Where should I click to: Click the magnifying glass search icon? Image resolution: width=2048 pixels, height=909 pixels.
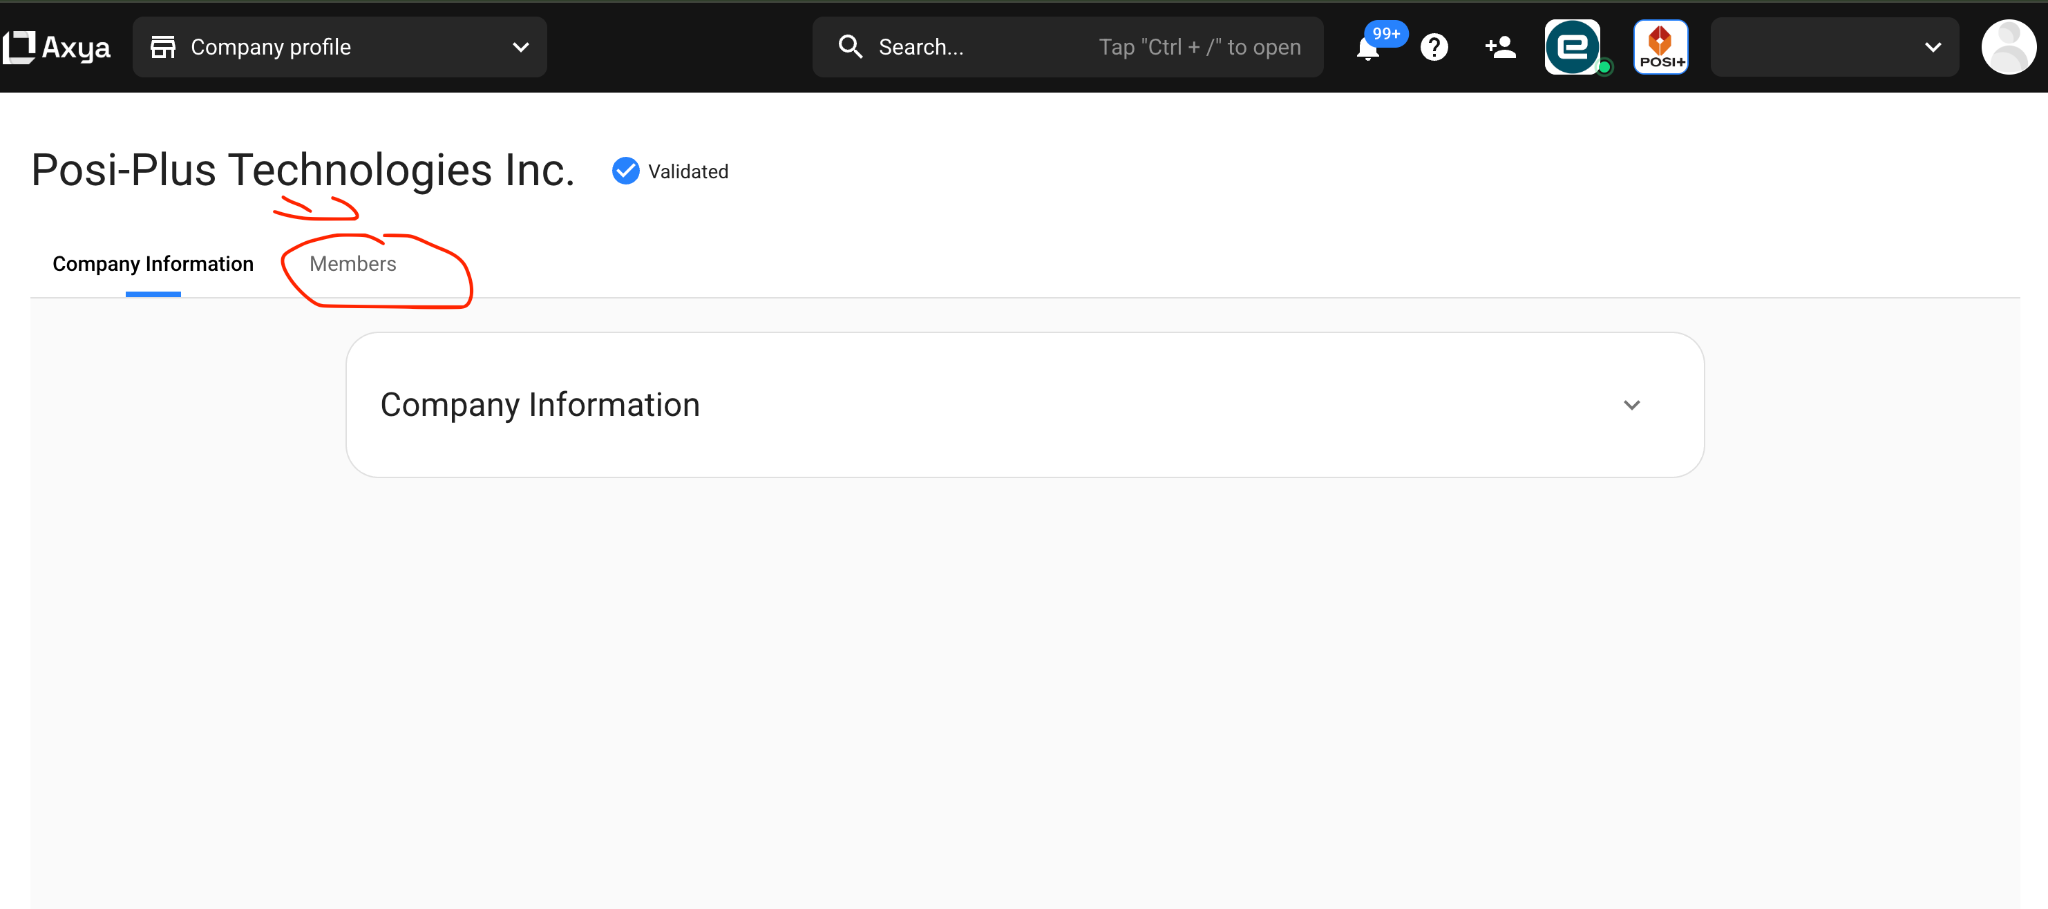(850, 47)
